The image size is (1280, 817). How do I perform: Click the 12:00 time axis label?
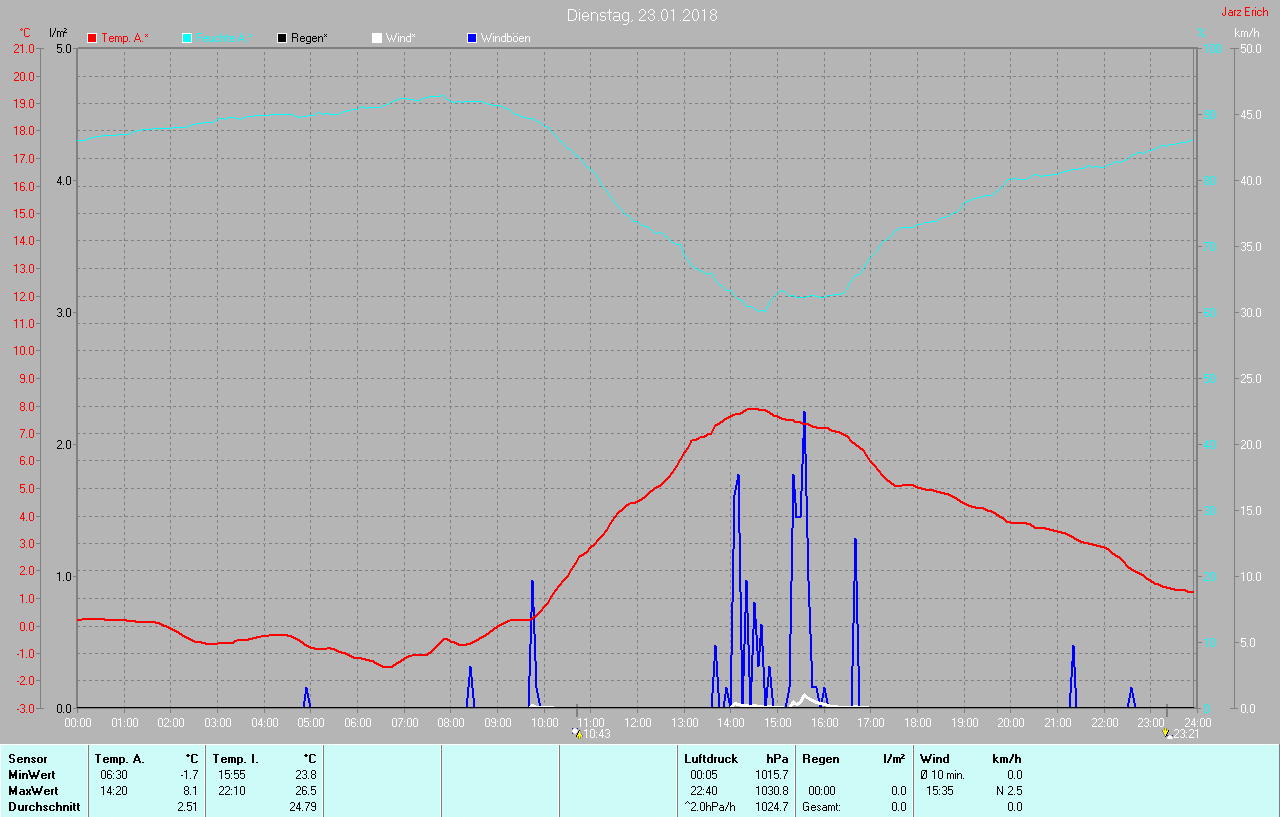click(x=638, y=722)
